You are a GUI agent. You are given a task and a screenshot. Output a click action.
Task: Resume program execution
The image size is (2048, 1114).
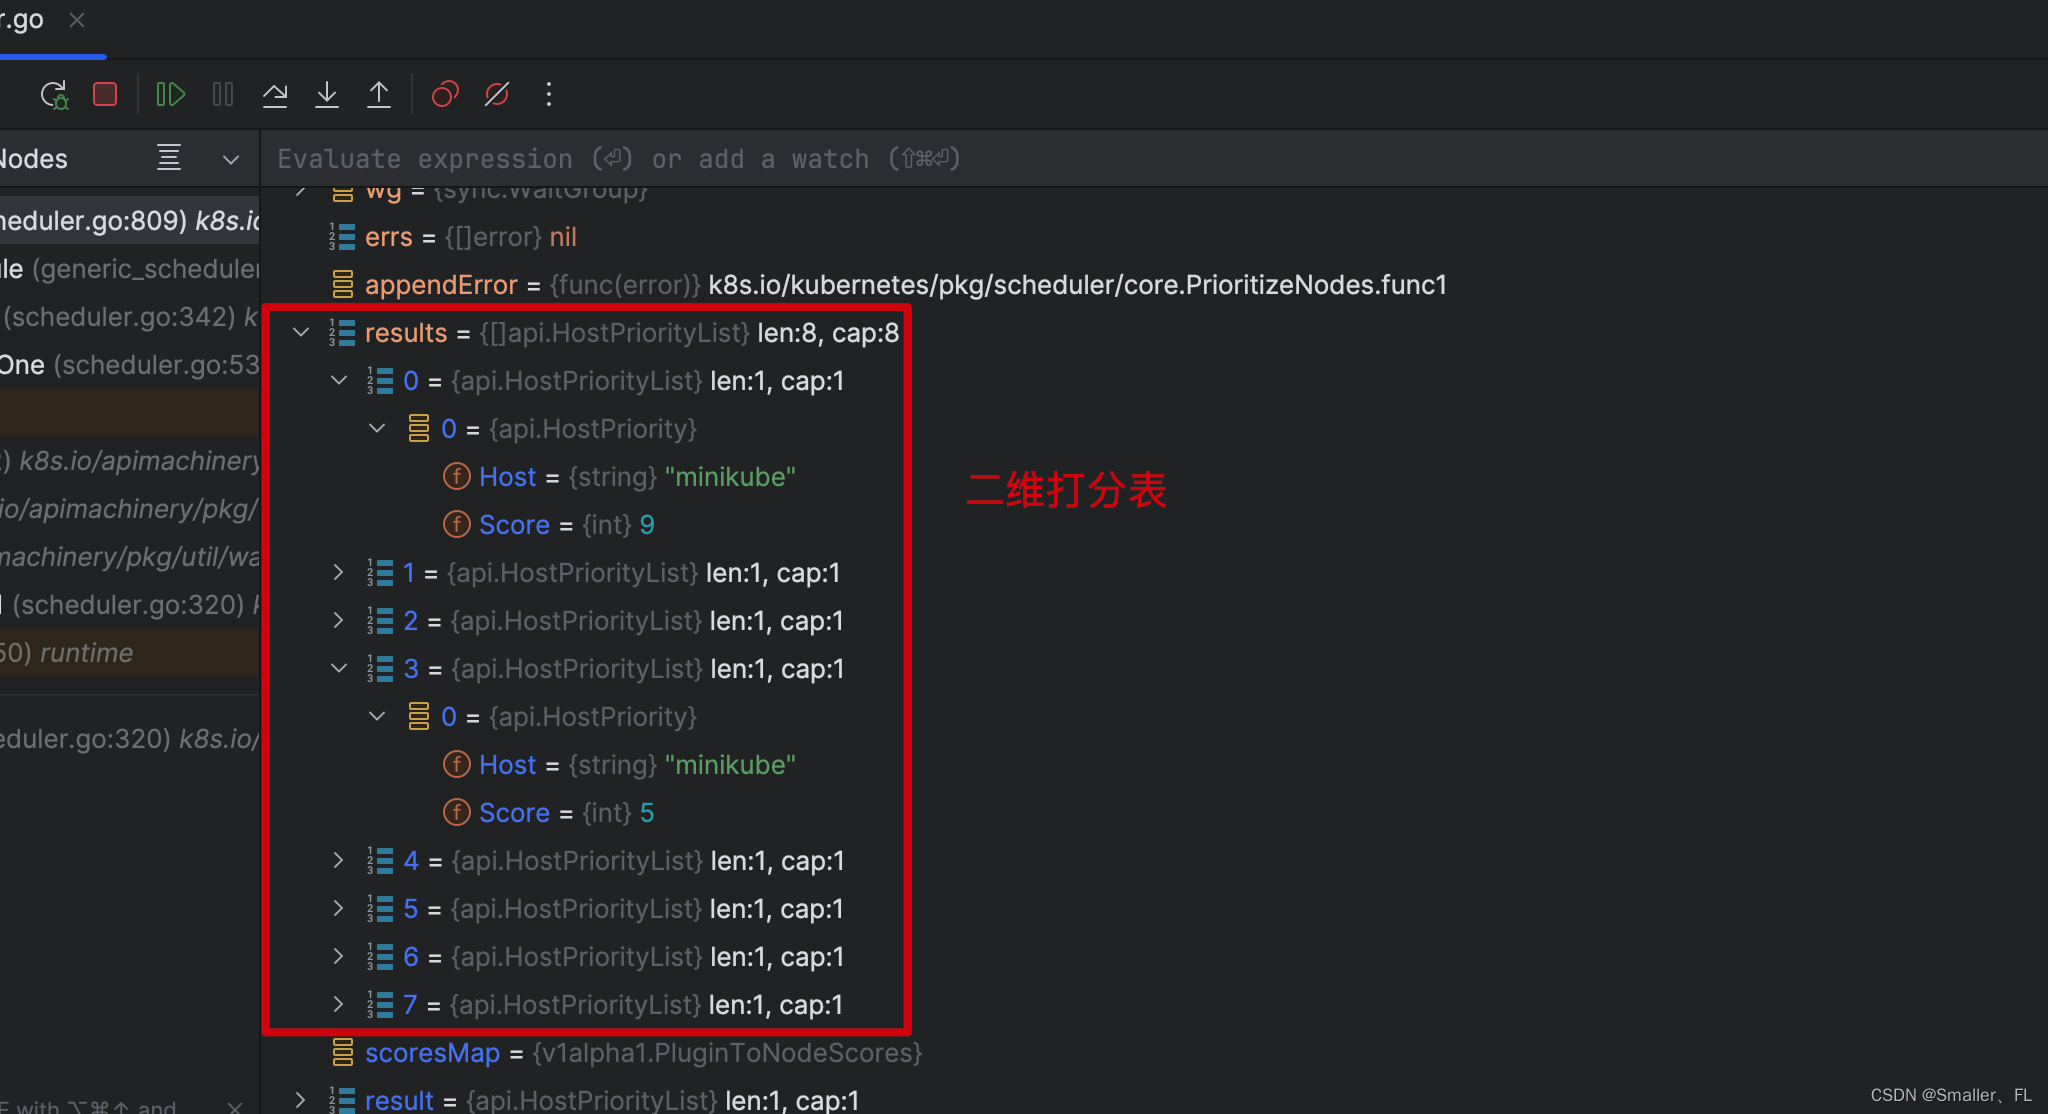tap(171, 94)
